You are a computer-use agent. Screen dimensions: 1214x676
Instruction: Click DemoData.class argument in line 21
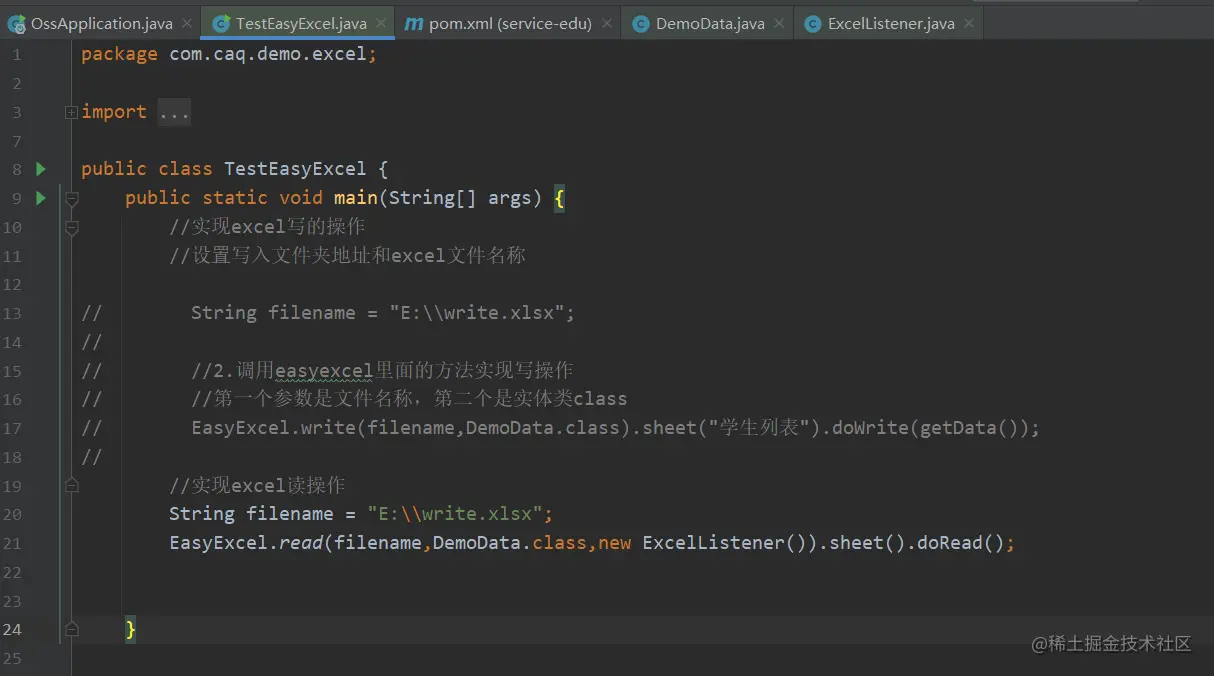(x=510, y=543)
